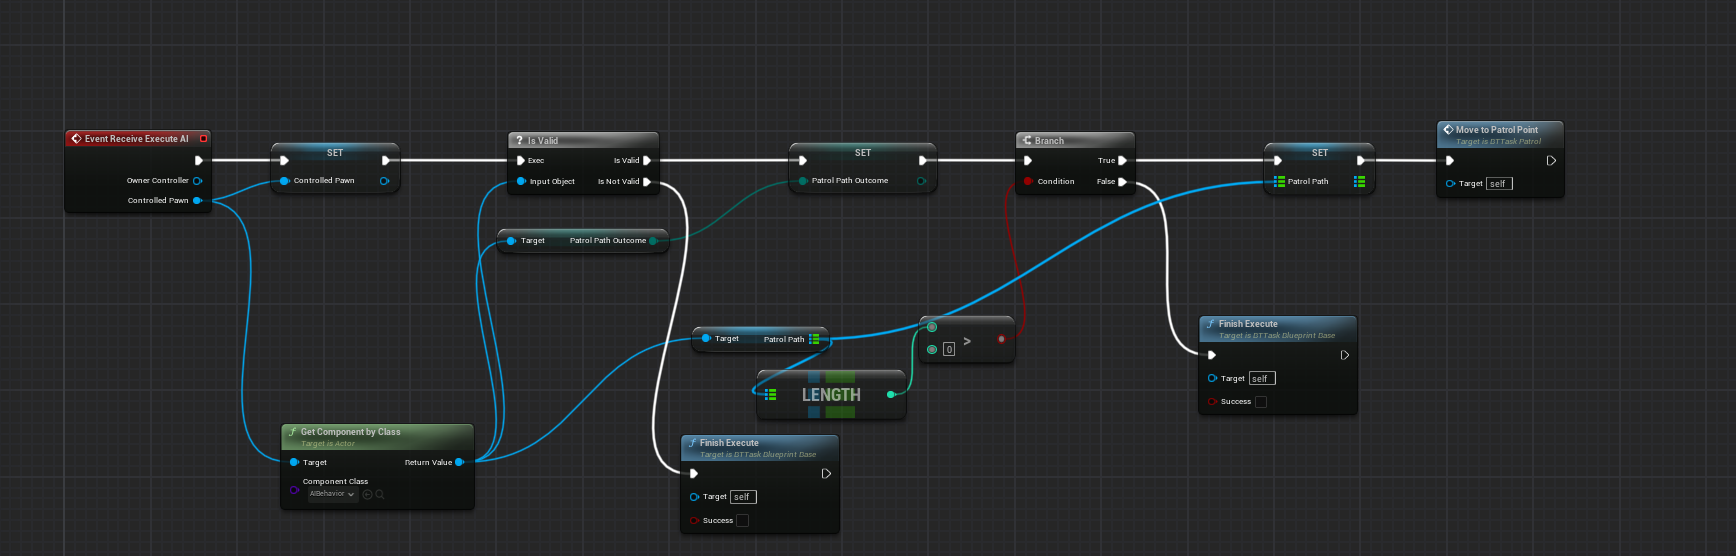
Task: Click the array output pin on SET Patrol Path
Action: pos(1359,182)
